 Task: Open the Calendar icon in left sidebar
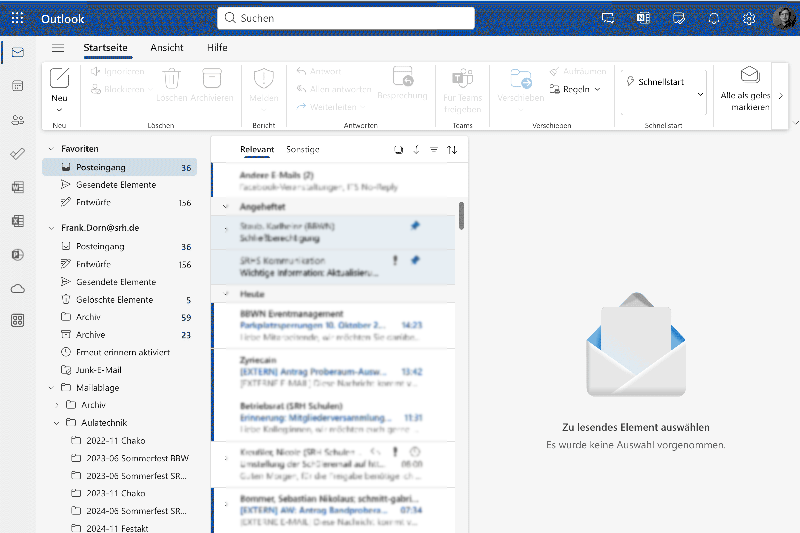coord(18,86)
